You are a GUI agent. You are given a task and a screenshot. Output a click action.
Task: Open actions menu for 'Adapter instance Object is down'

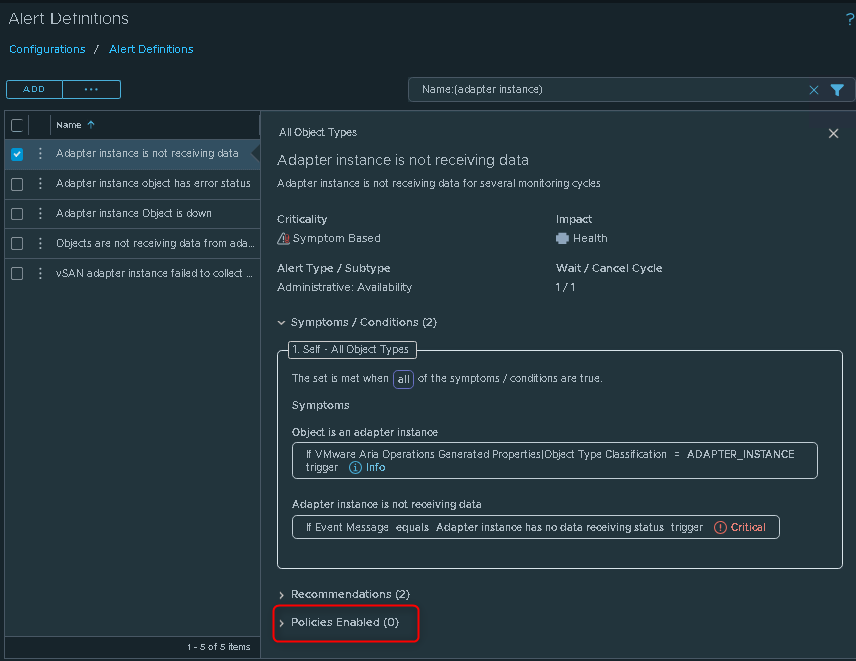click(x=41, y=213)
